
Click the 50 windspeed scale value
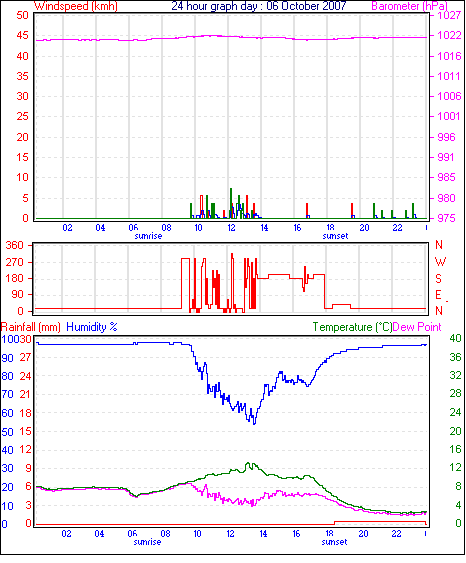point(22,15)
